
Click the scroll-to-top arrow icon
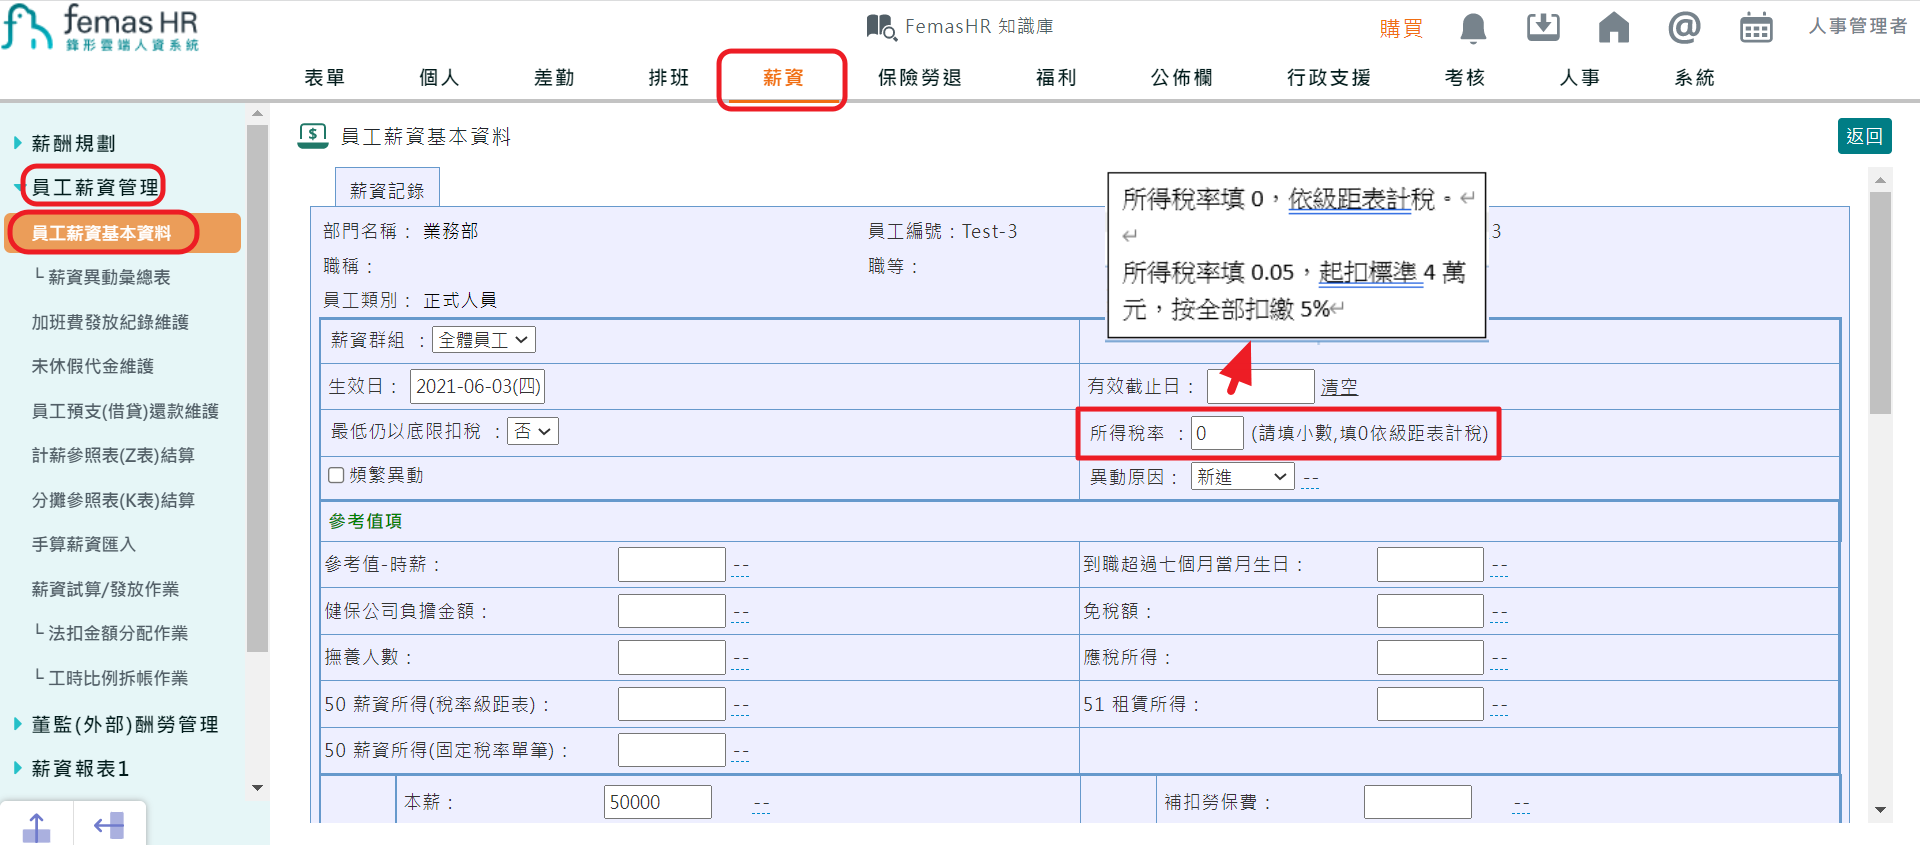coord(36,826)
